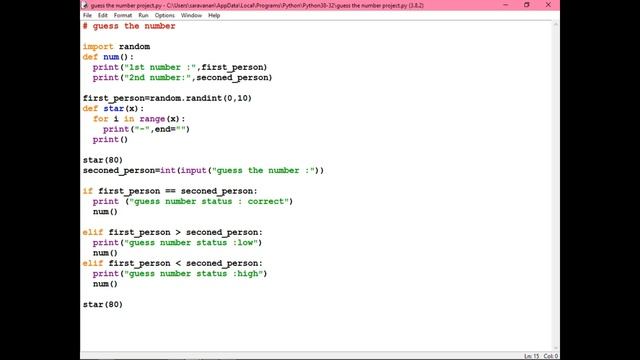
Task: Click the 'def star(x):' line
Action: (x=113, y=109)
